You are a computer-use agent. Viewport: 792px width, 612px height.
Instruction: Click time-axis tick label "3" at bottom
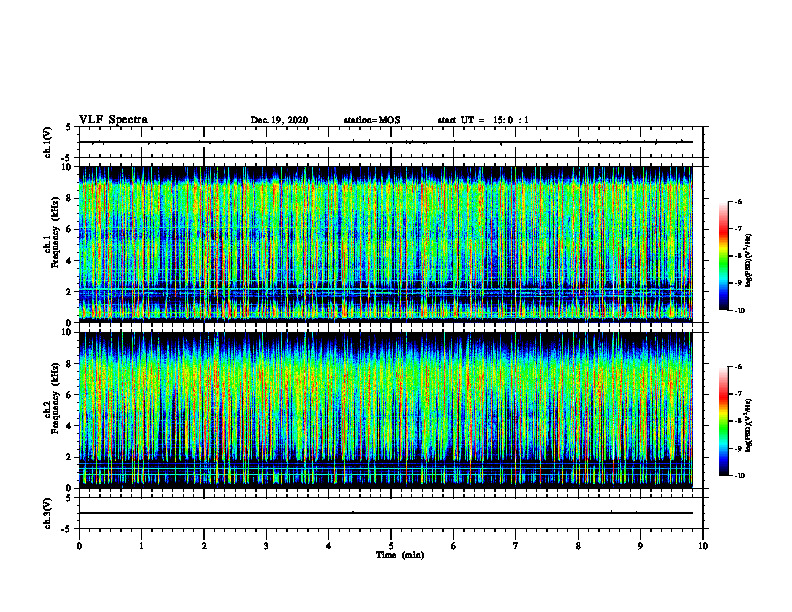(x=266, y=546)
